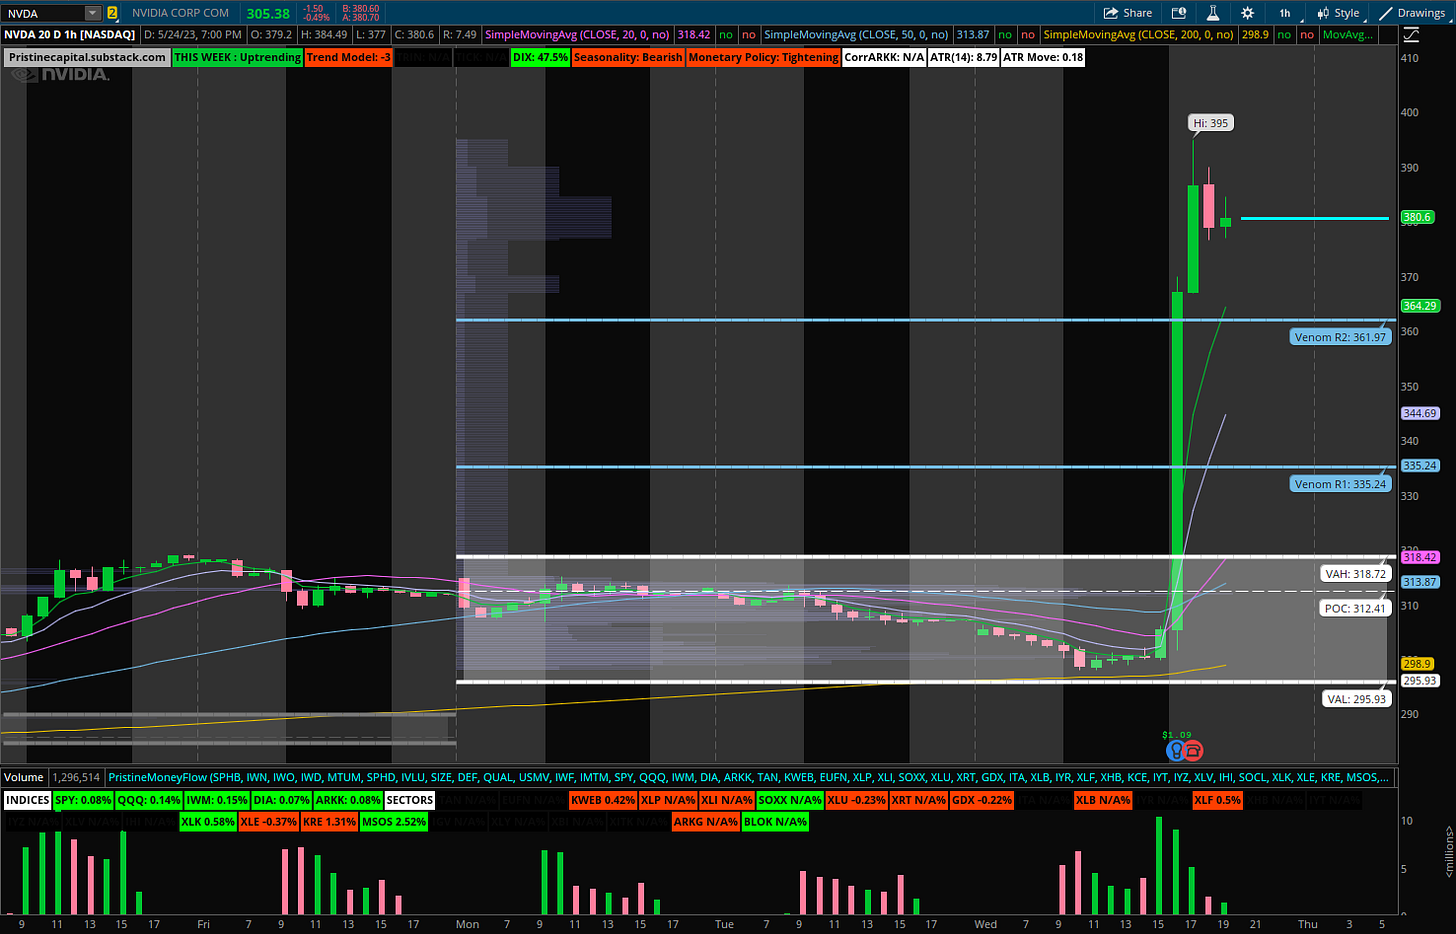Image resolution: width=1456 pixels, height=934 pixels.
Task: Click the QQQ: 0.14% label
Action: [x=149, y=800]
